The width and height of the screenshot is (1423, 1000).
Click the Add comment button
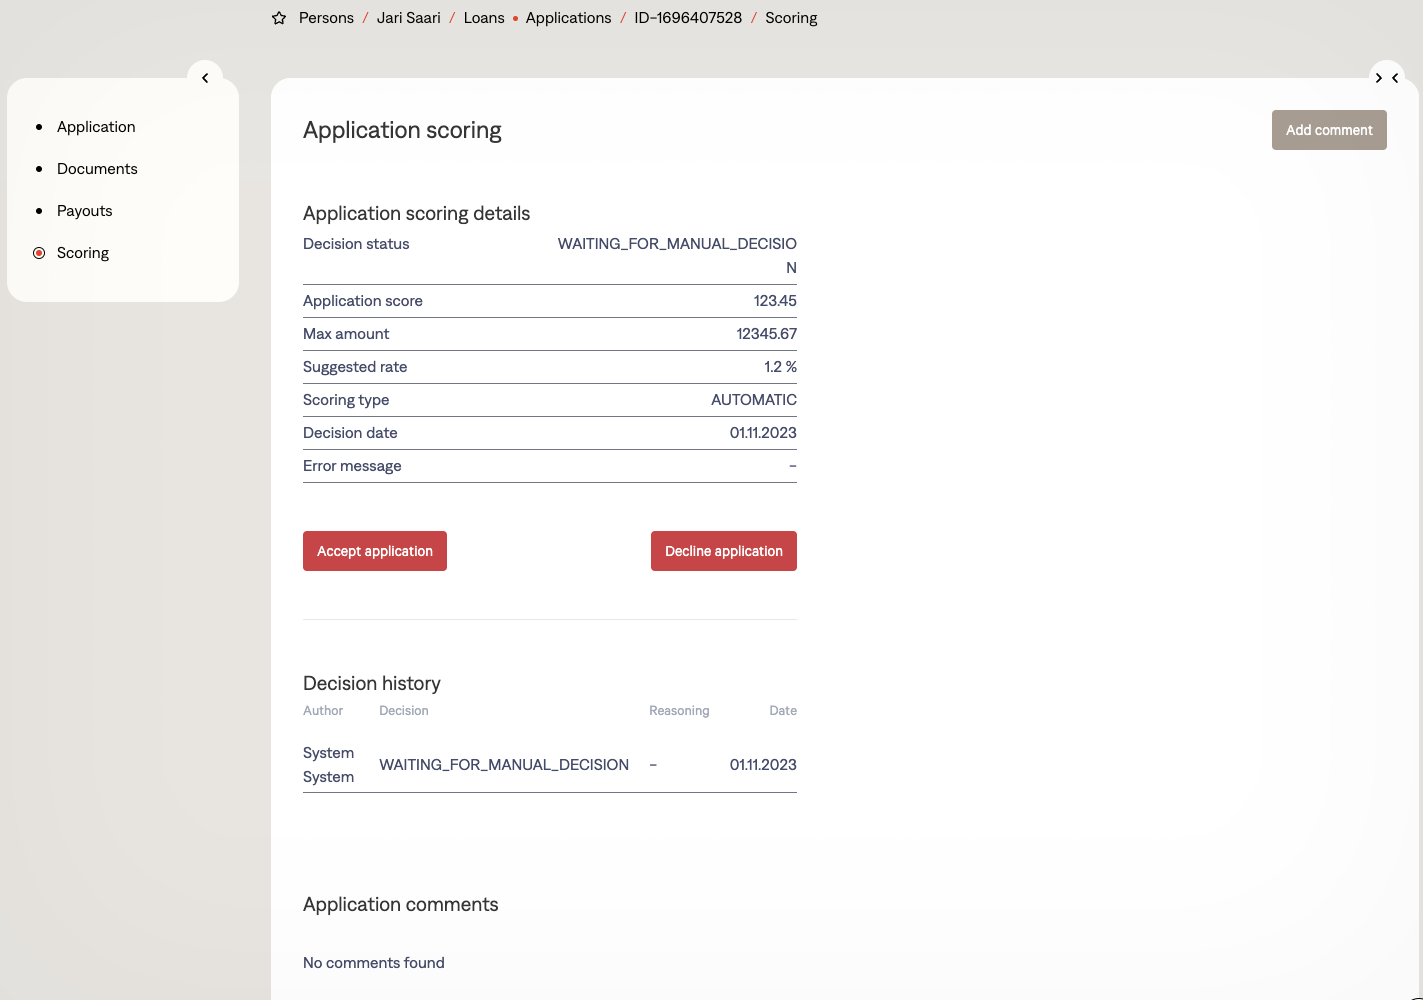[x=1329, y=130]
